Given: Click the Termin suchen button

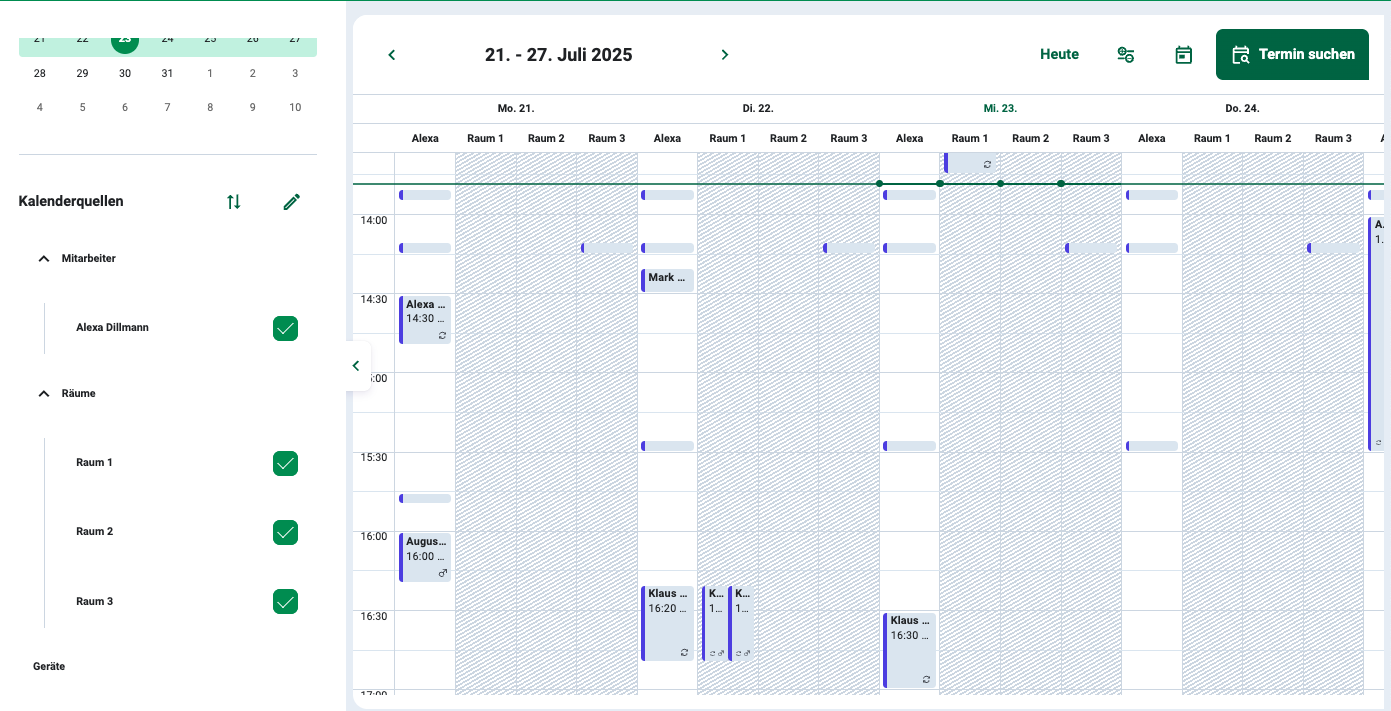Looking at the screenshot, I should pyautogui.click(x=1292, y=55).
